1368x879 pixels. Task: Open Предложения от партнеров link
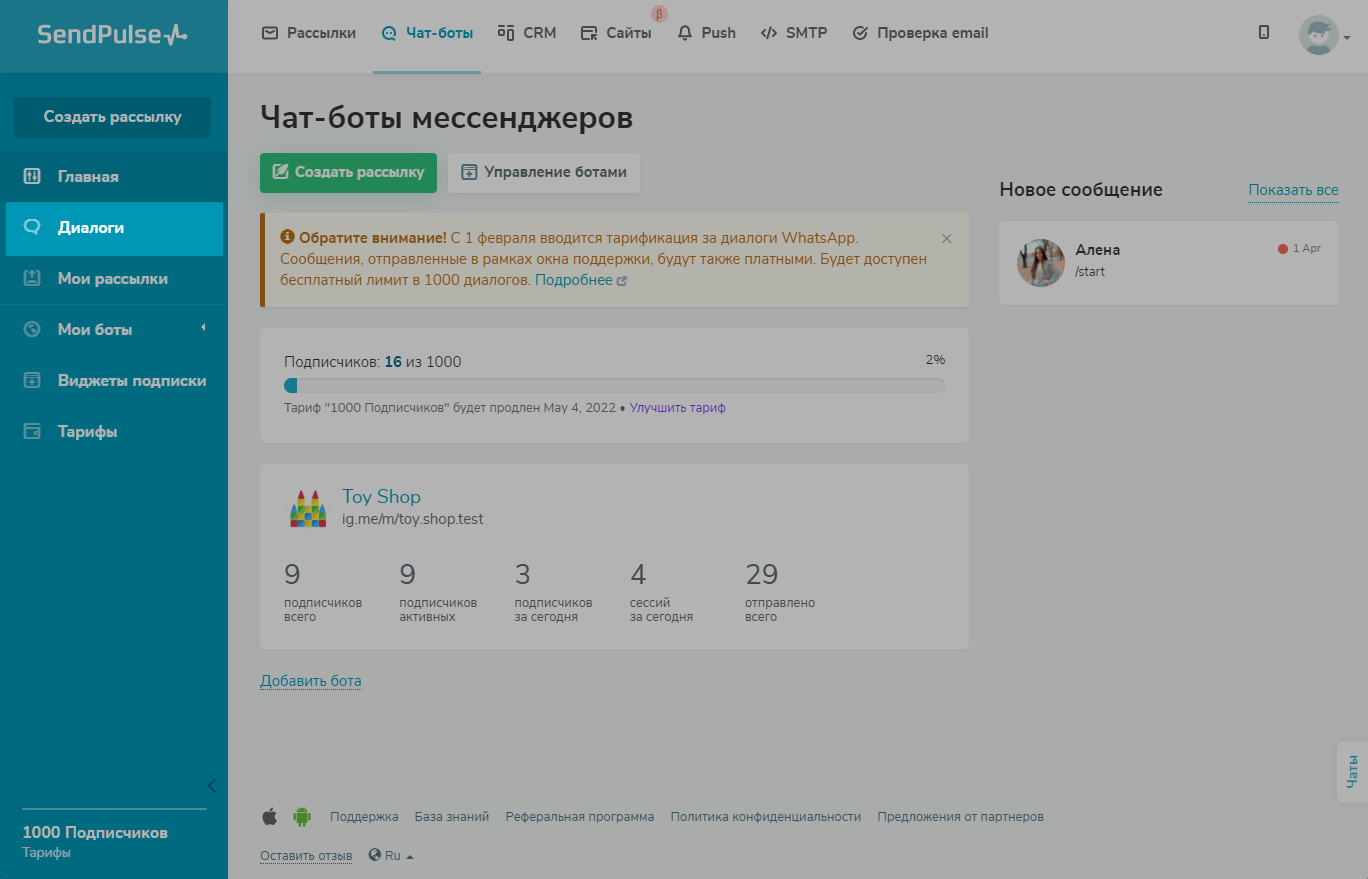[960, 817]
